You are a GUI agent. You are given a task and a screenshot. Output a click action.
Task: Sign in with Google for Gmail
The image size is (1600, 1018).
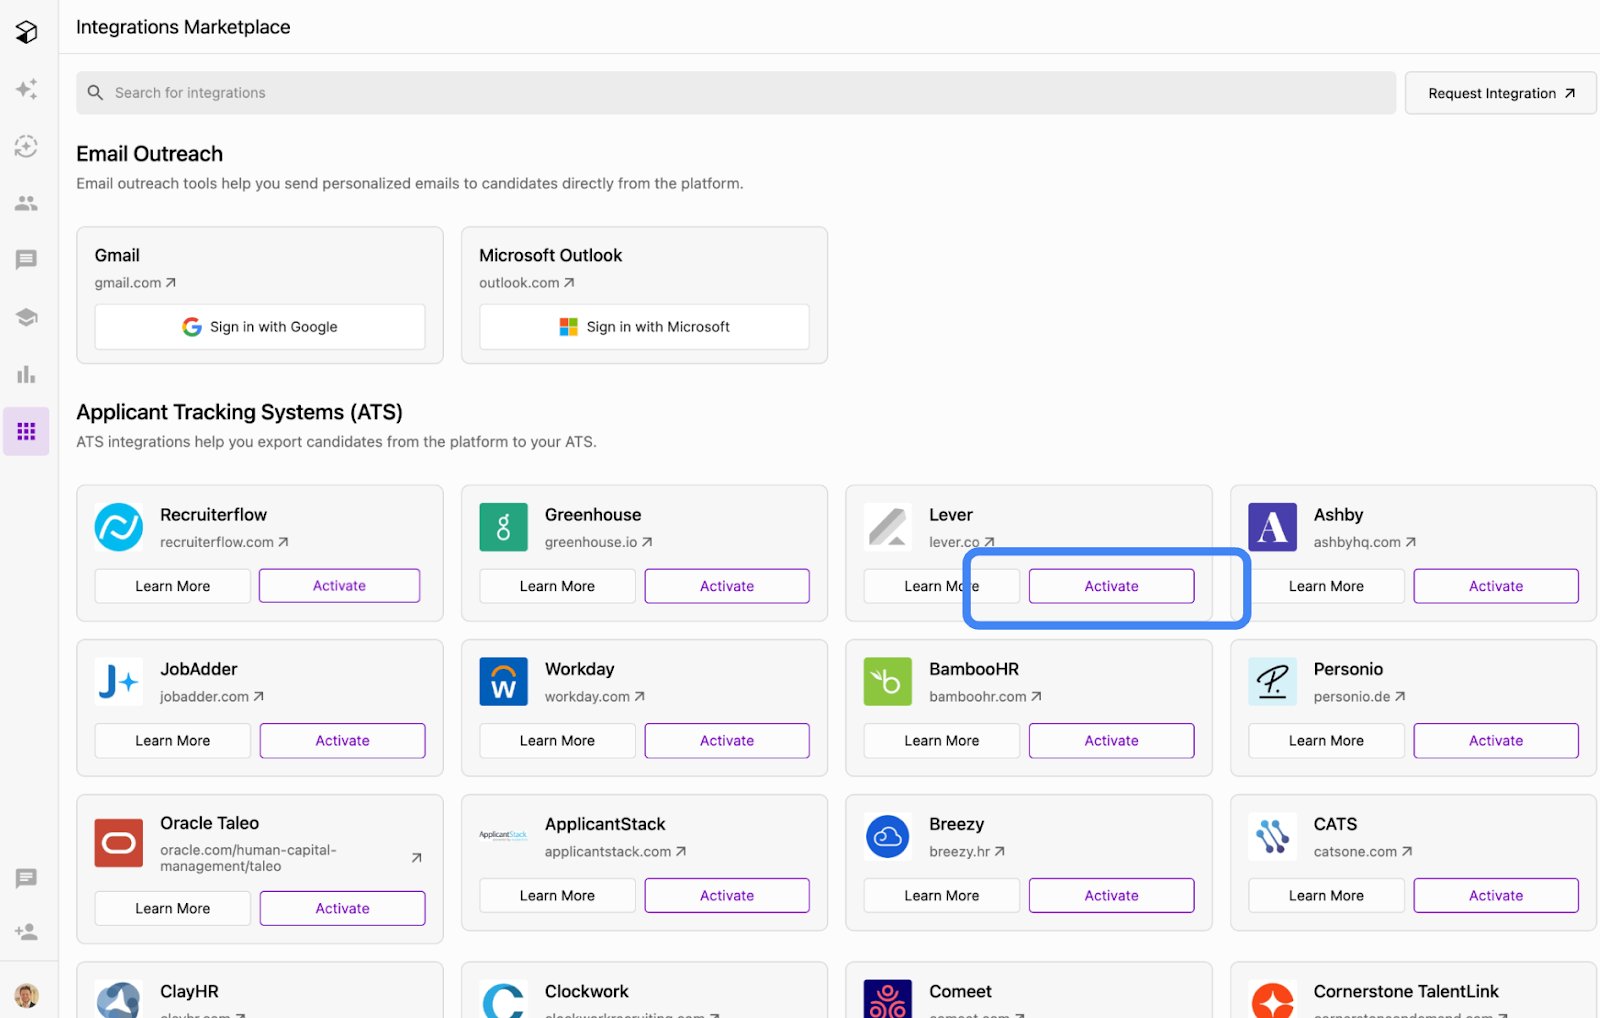[260, 327]
